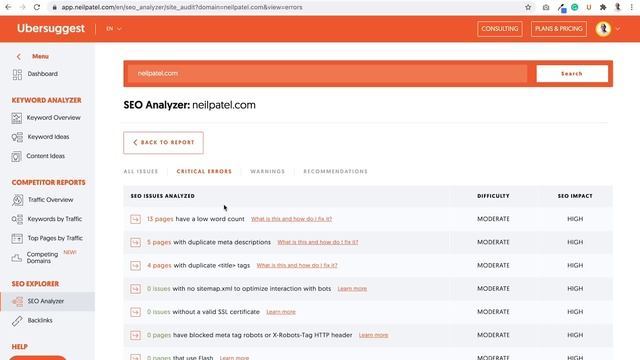Open the Ubersuggest U extension icon

point(589,7)
